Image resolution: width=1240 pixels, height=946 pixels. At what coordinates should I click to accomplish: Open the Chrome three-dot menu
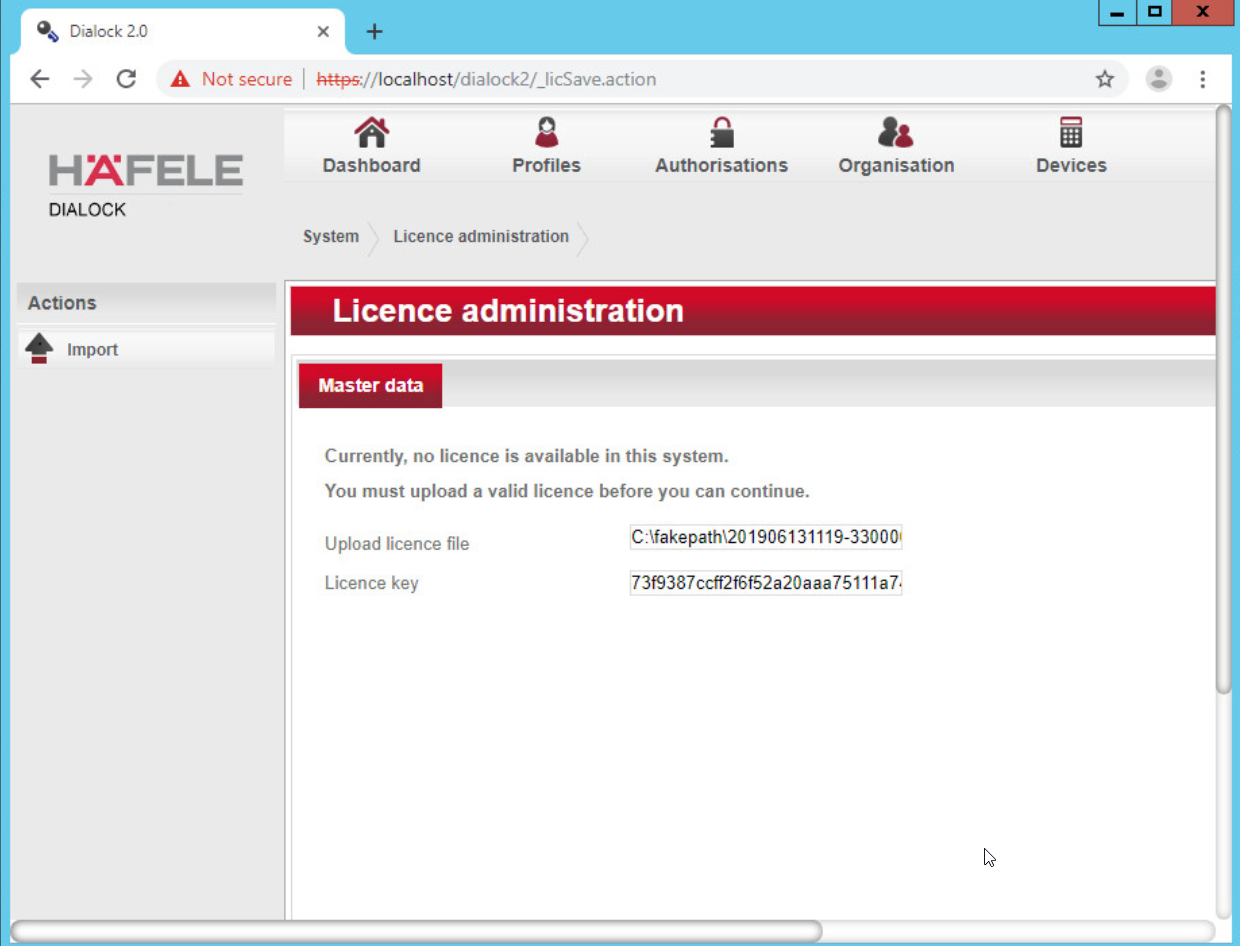click(x=1202, y=79)
